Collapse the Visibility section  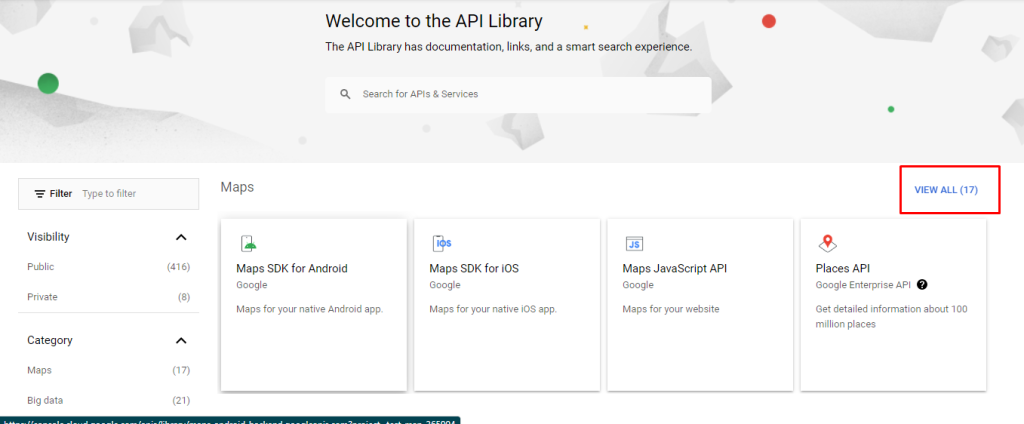pos(181,237)
